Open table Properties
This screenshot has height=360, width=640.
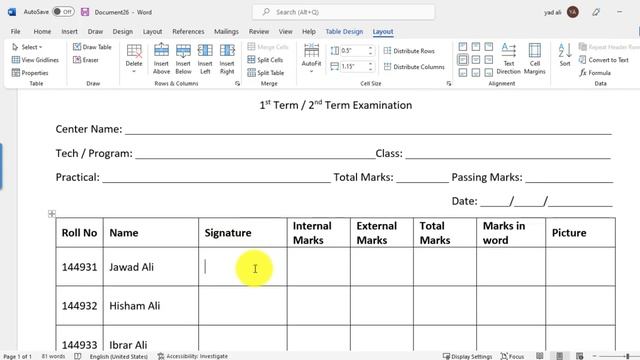30,73
